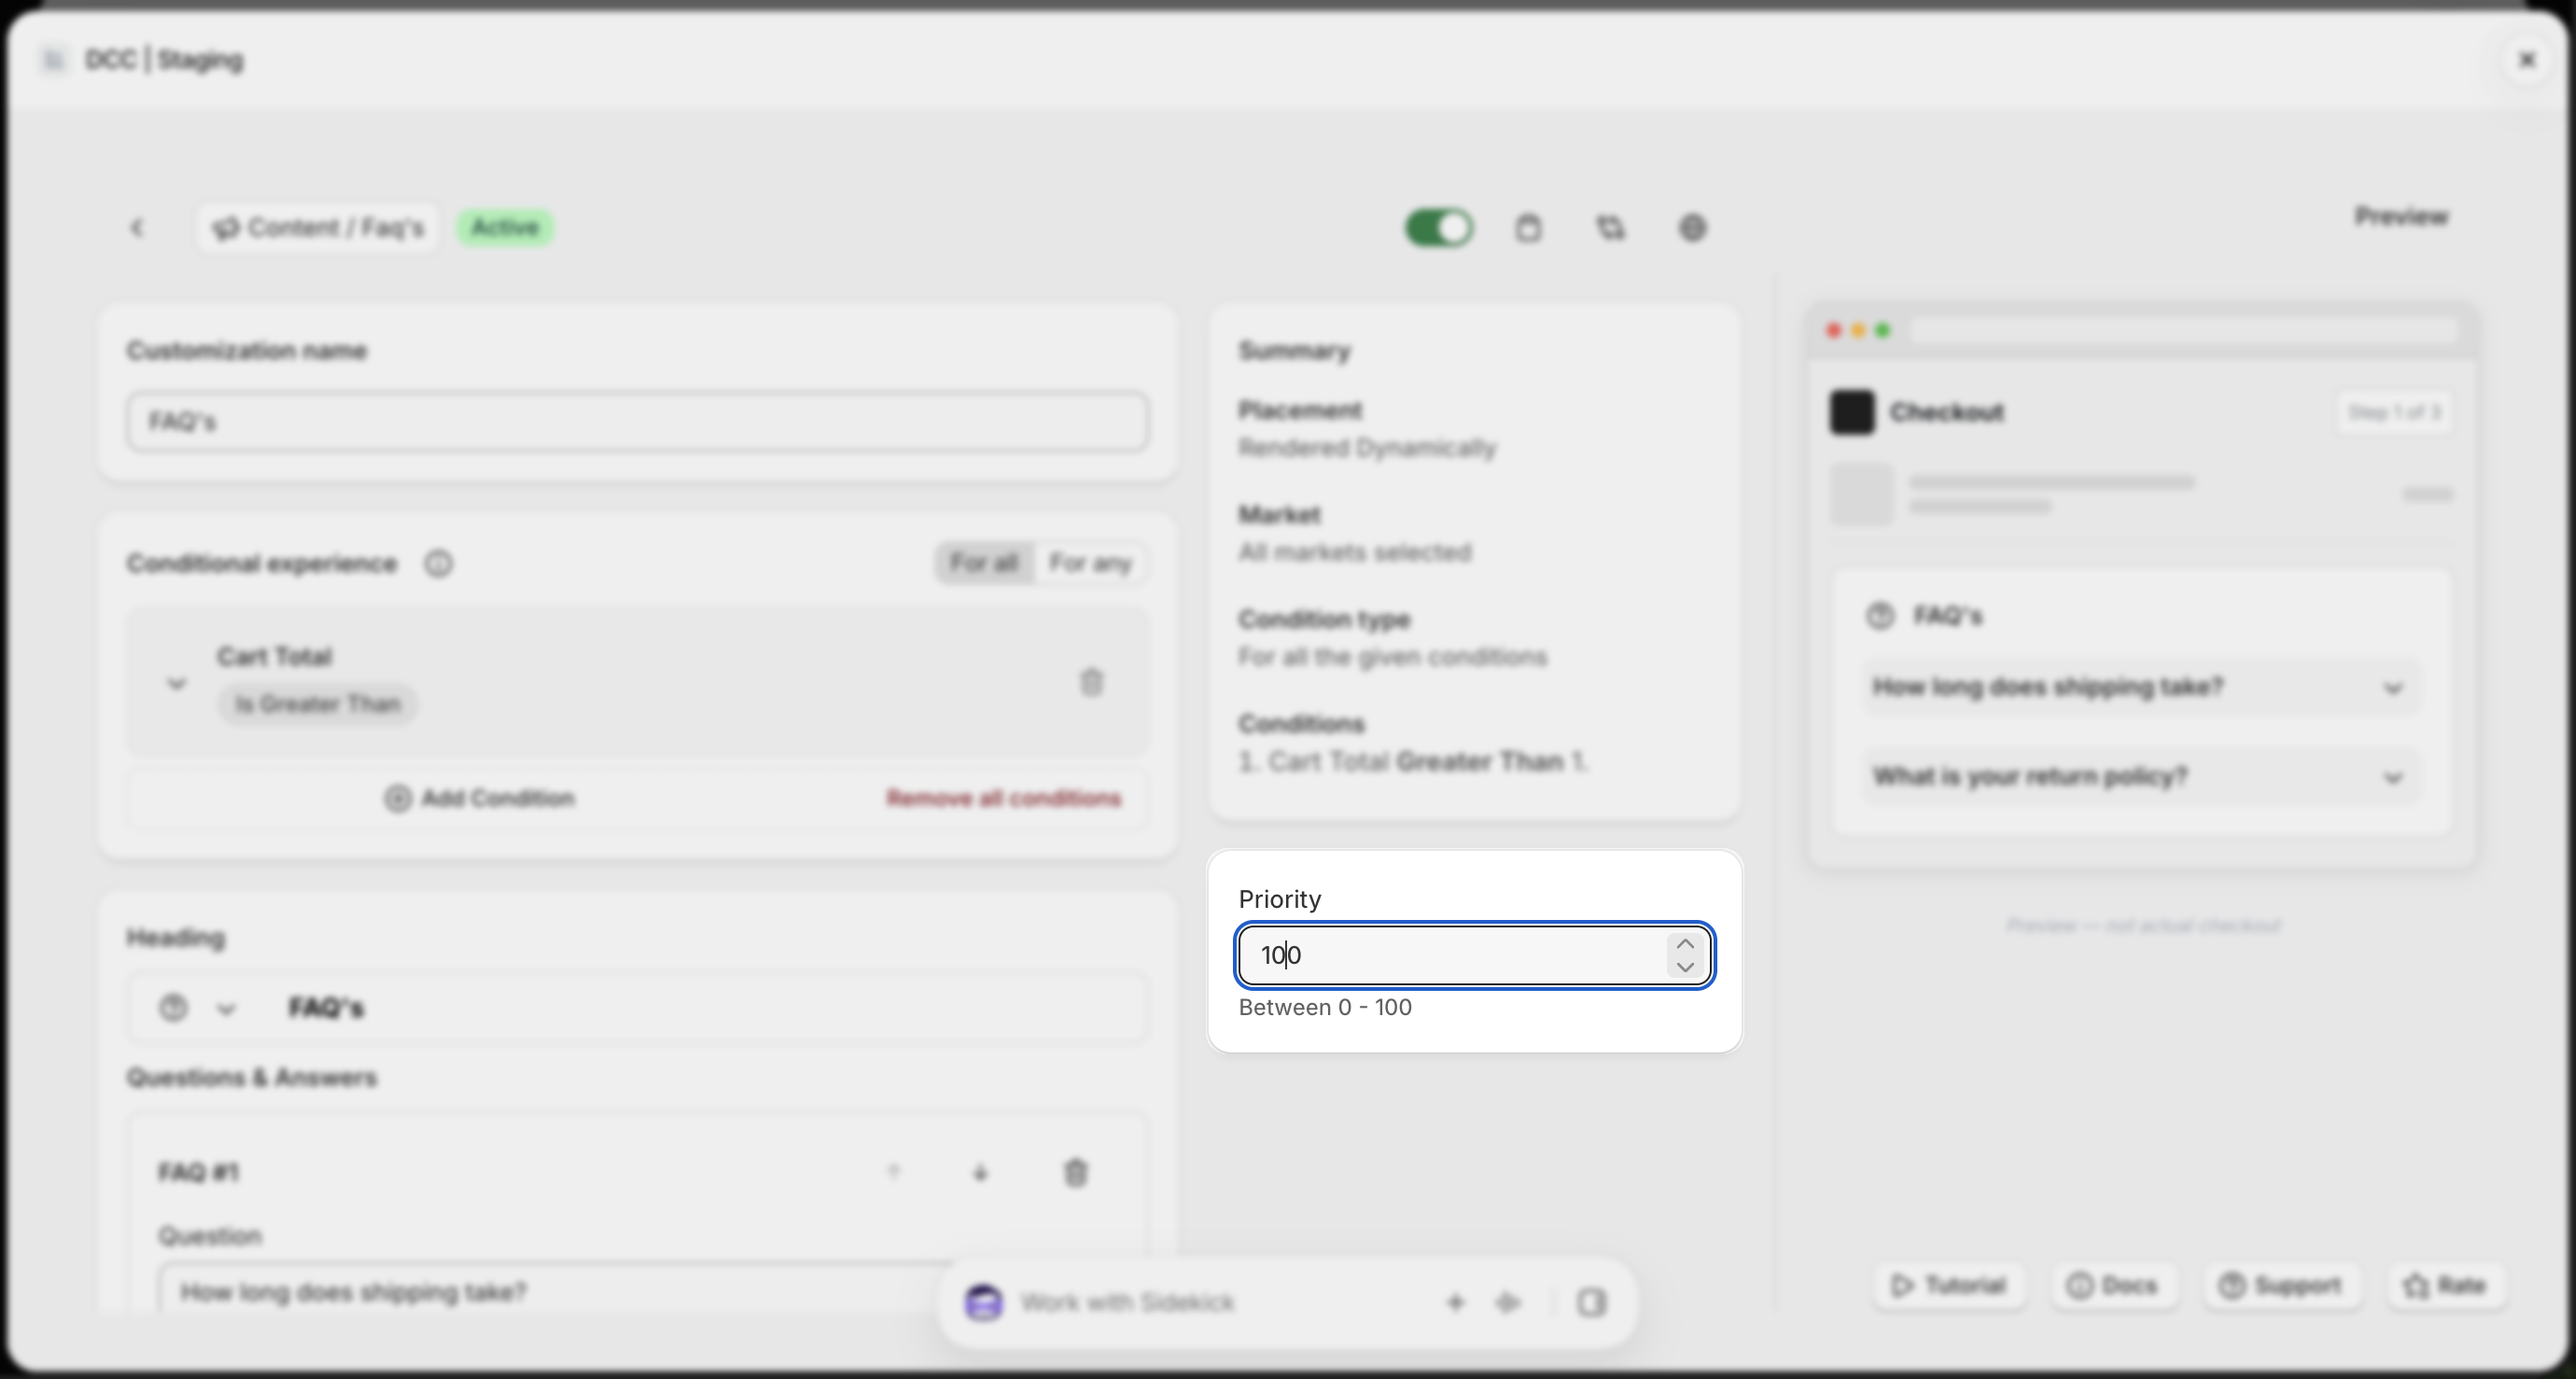The height and width of the screenshot is (1379, 2576).
Task: Toggle the customization active switch off
Action: tap(1439, 228)
